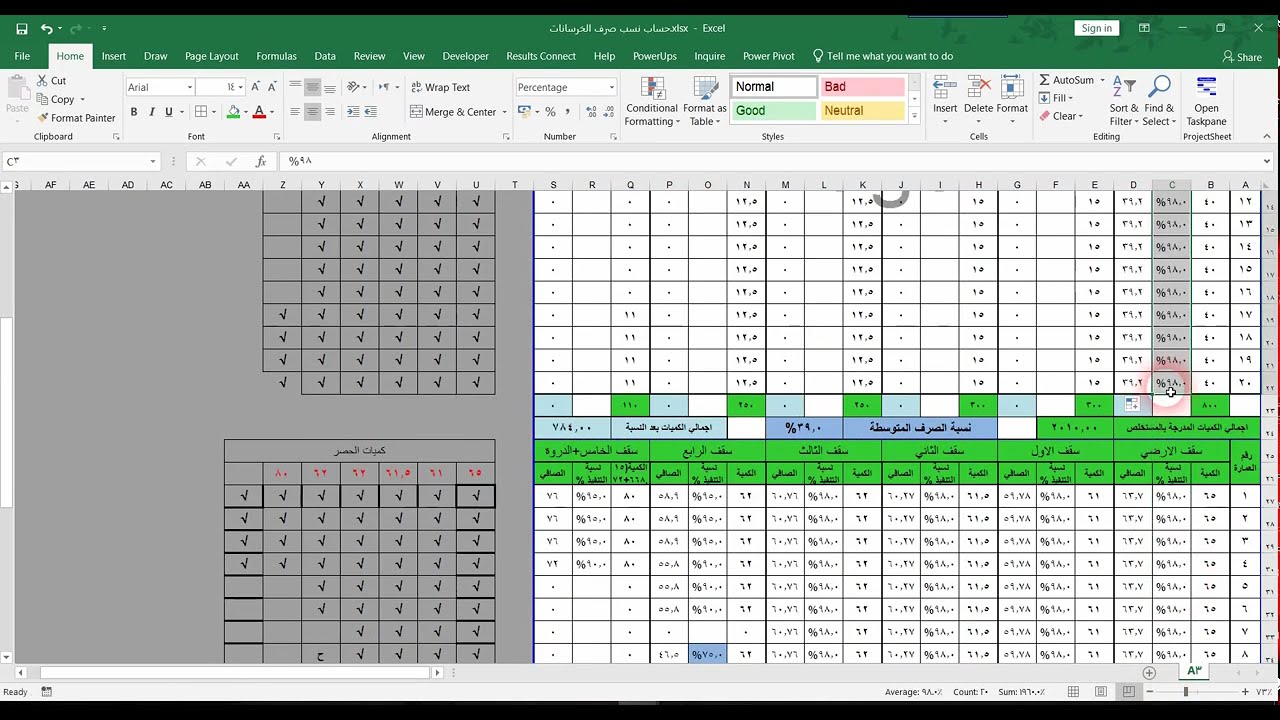The image size is (1280, 720).
Task: Add a new sheet with plus icon
Action: click(1149, 673)
